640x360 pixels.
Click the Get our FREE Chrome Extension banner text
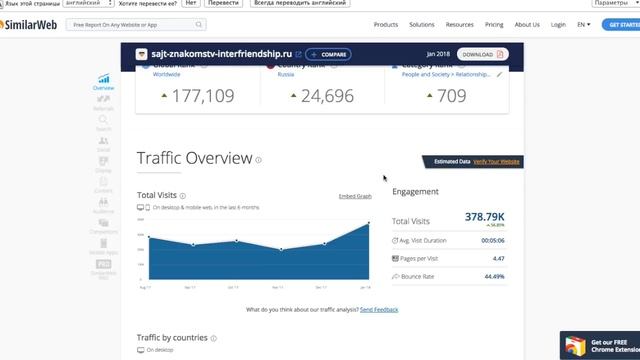[615, 346]
